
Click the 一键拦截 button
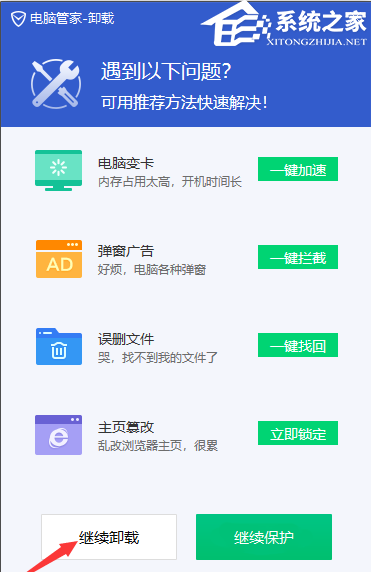click(298, 257)
